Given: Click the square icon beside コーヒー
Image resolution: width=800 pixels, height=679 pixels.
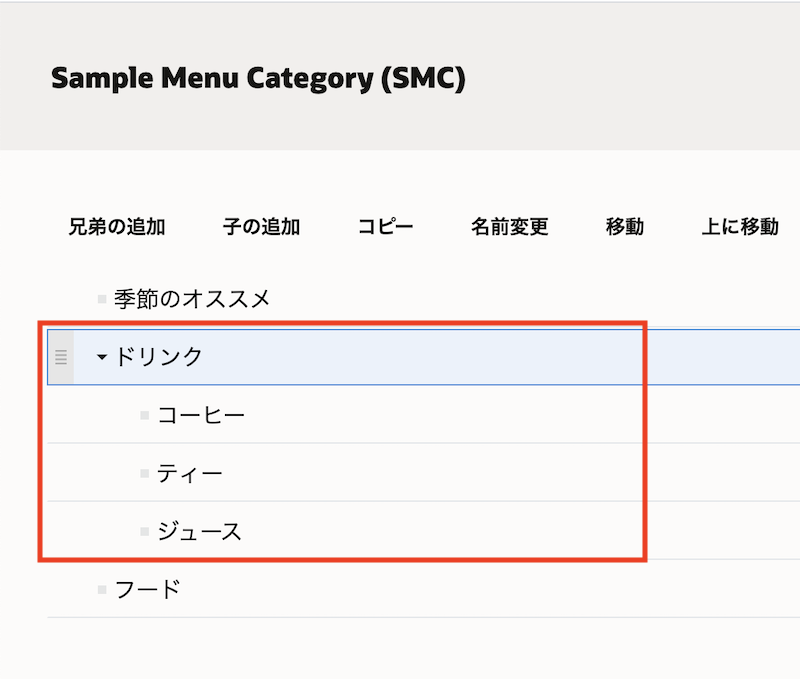Looking at the screenshot, I should click(x=143, y=413).
